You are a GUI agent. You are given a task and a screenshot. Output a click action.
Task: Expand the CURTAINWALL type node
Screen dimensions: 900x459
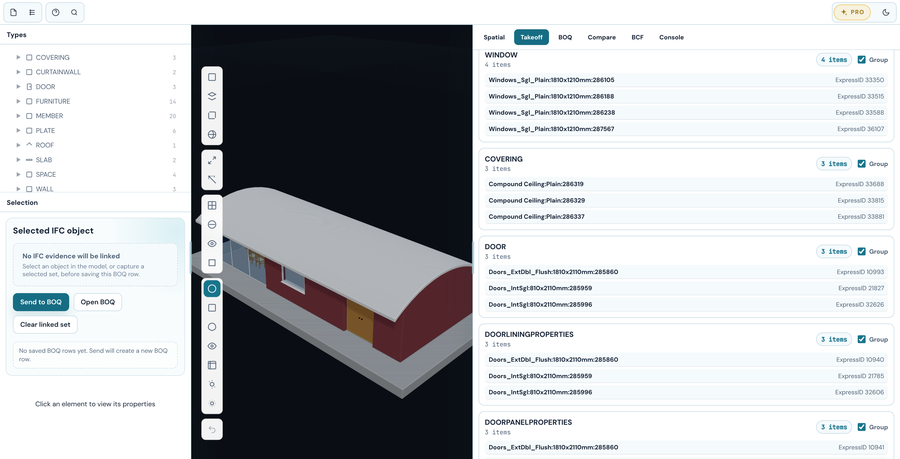click(18, 72)
